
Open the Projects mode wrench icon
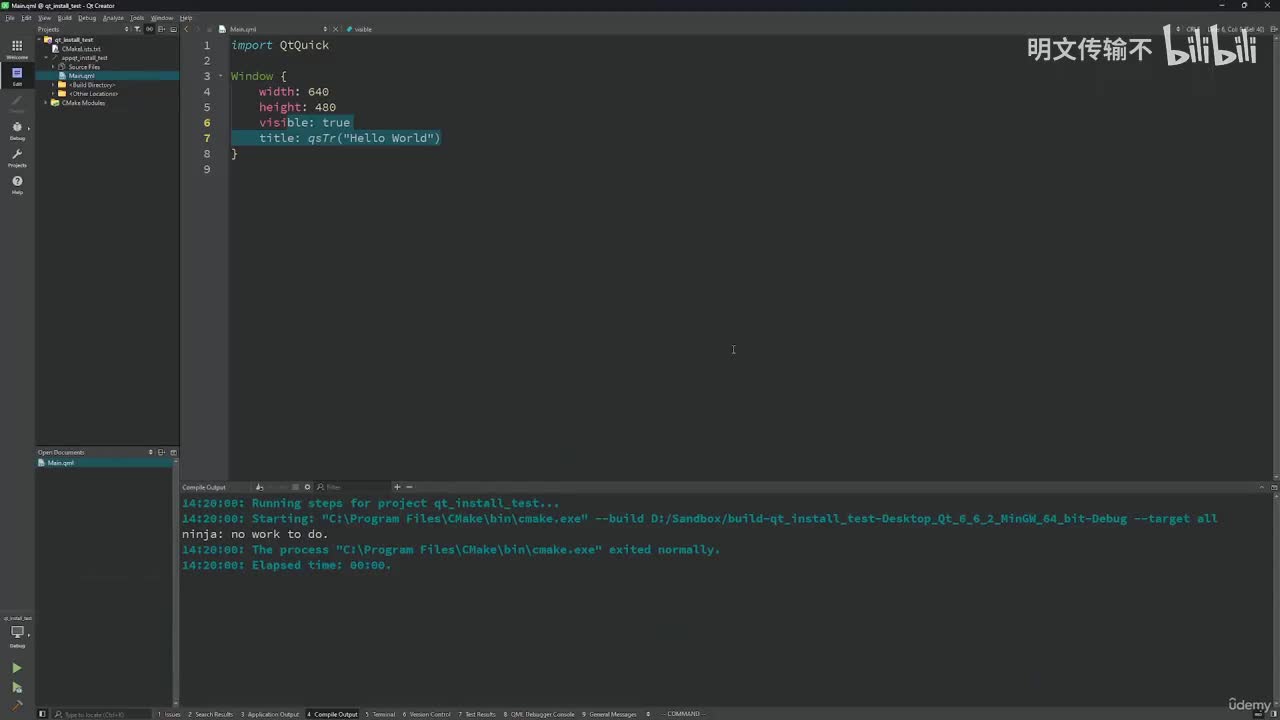(17, 157)
